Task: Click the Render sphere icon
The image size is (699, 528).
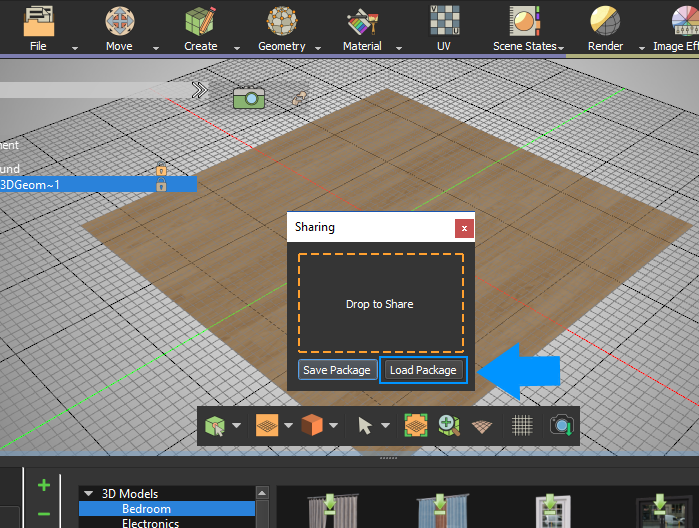Action: coord(604,20)
